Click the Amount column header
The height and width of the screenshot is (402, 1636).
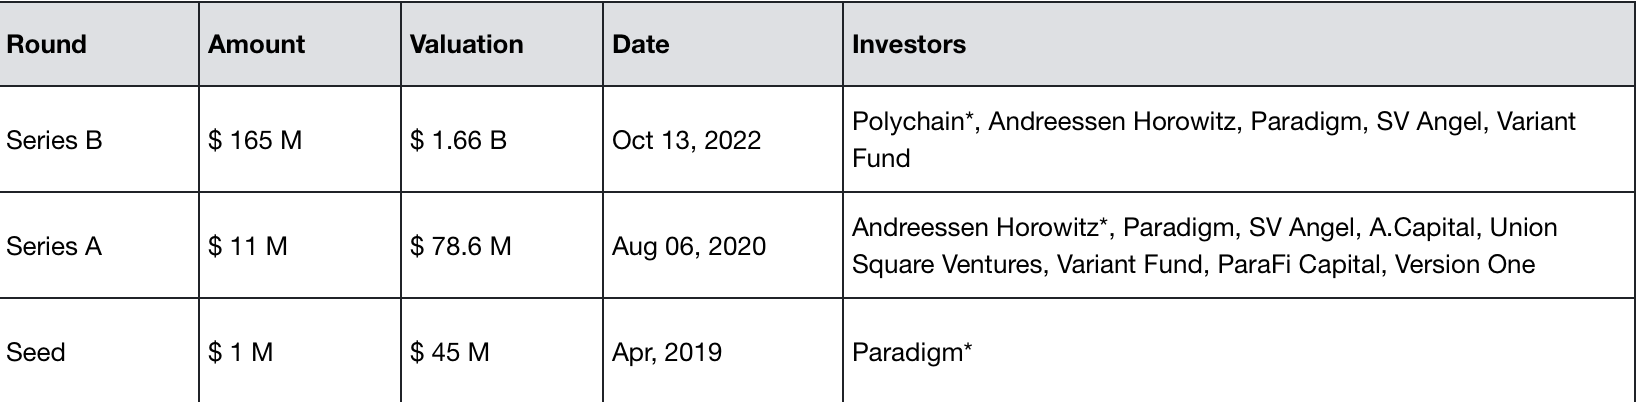point(257,44)
